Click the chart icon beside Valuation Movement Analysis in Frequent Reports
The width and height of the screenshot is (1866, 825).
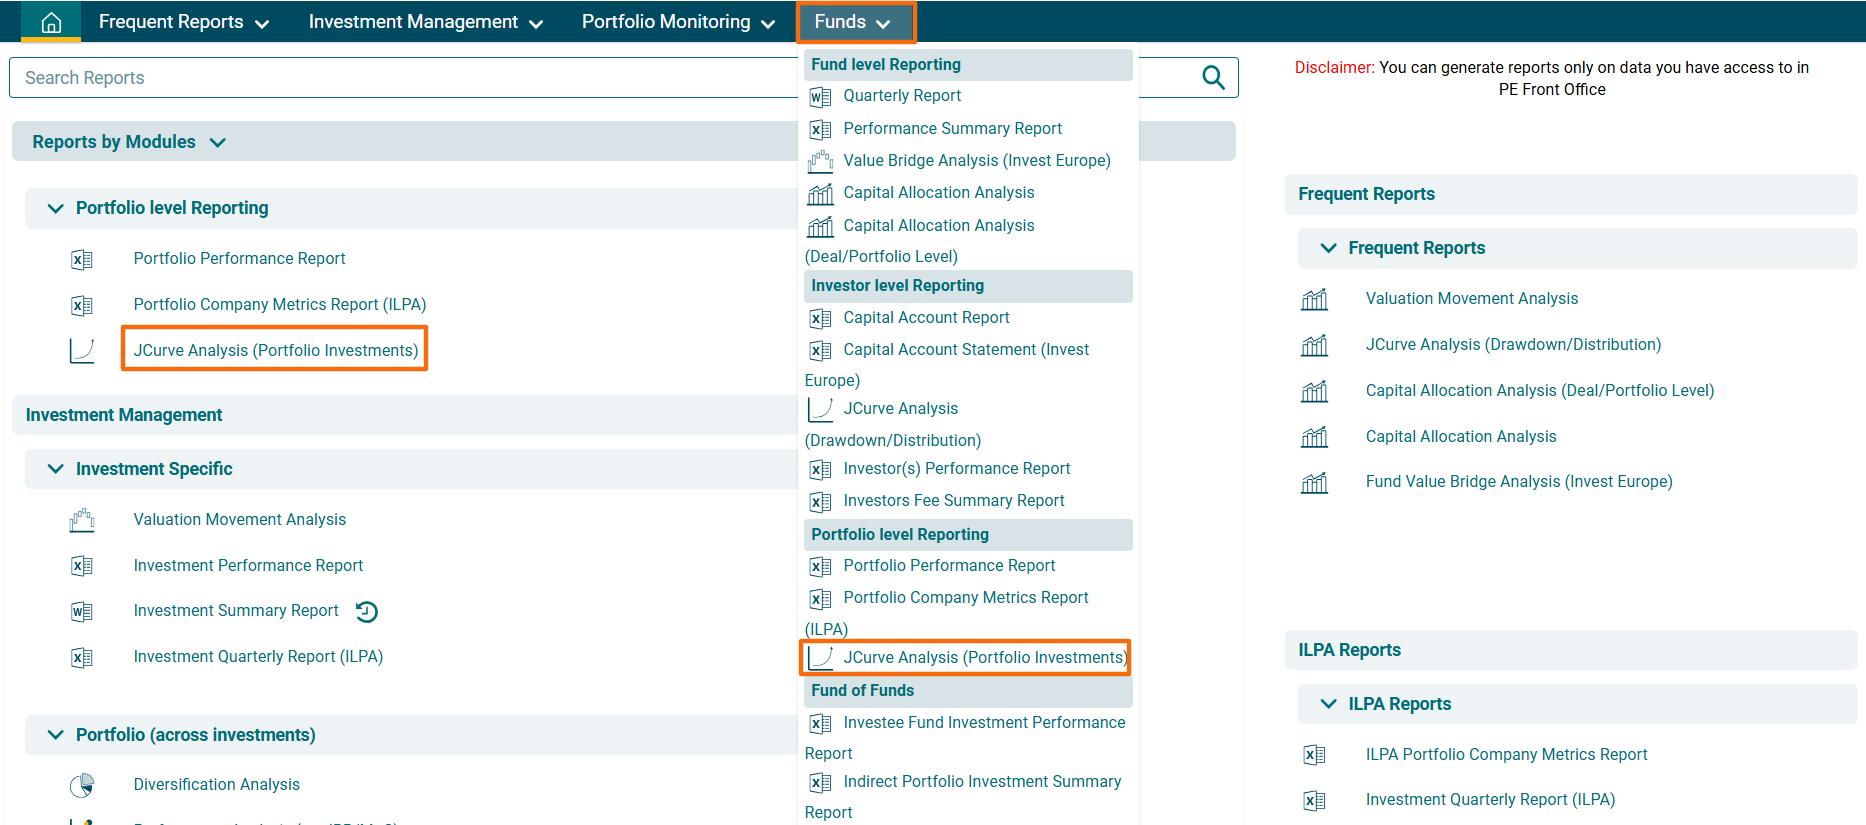pyautogui.click(x=1314, y=299)
